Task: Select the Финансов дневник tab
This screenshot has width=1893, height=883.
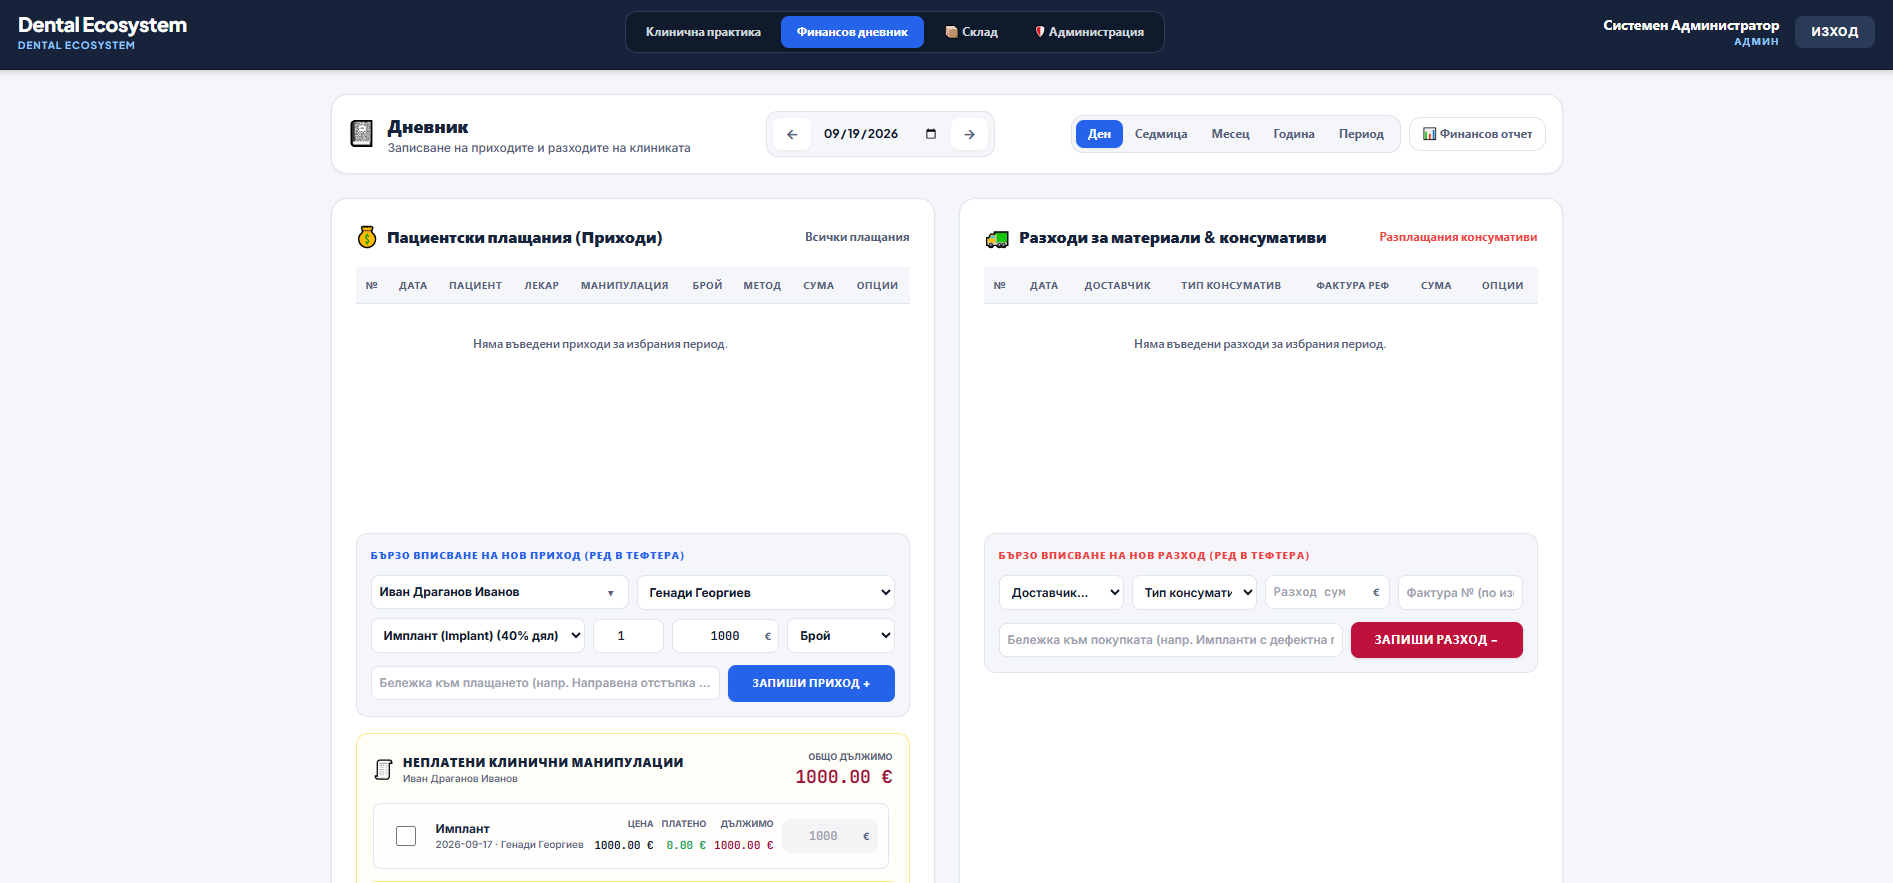Action: pyautogui.click(x=852, y=32)
